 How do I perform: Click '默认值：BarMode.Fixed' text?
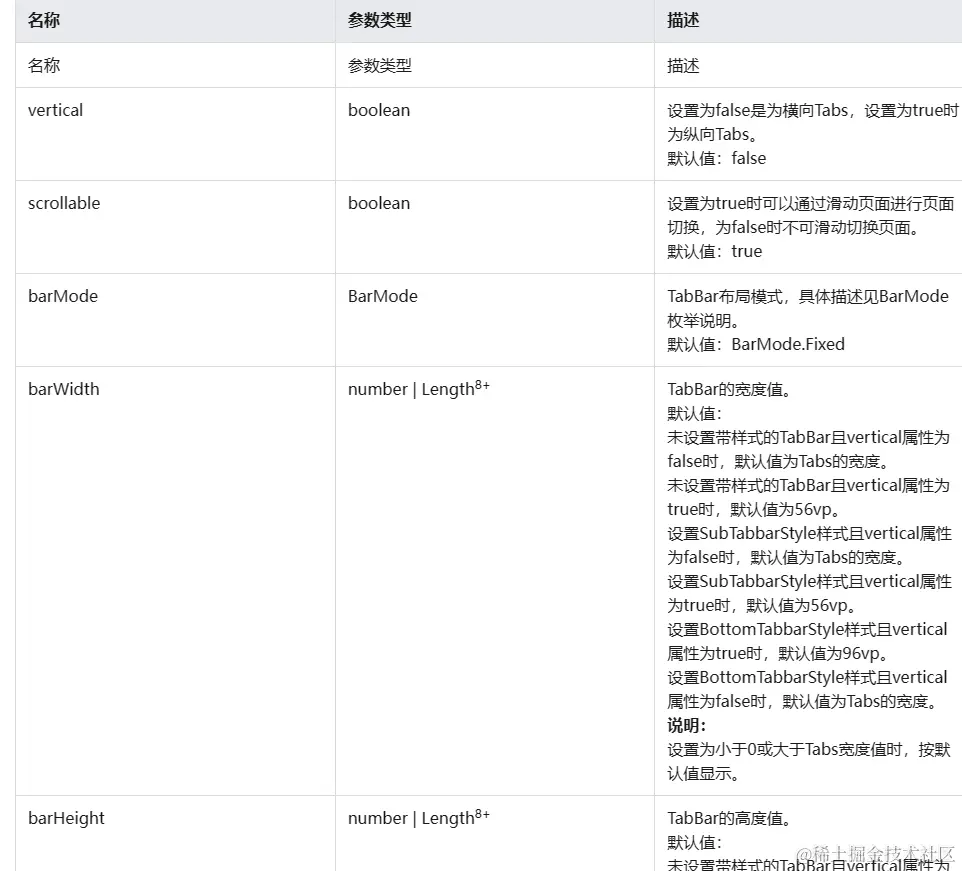pos(756,344)
